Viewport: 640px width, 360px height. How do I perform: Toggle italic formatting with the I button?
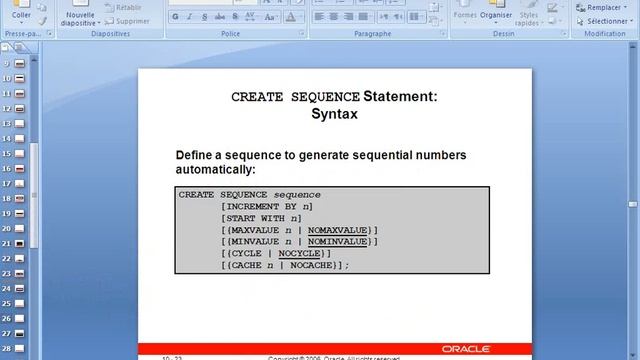point(189,17)
